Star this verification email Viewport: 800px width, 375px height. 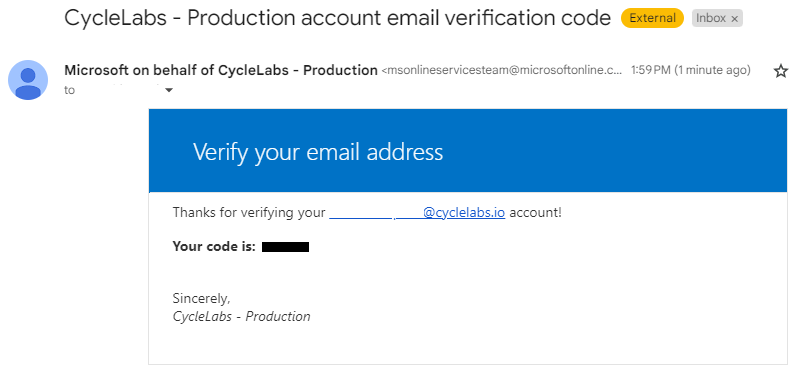pos(781,71)
